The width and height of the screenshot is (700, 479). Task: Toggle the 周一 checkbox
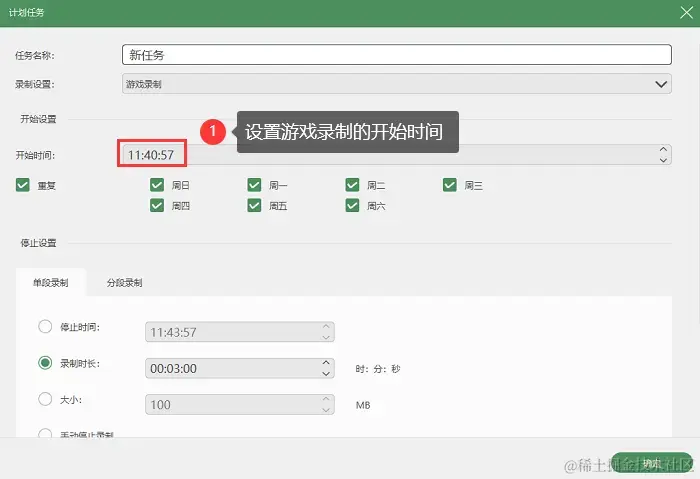pyautogui.click(x=254, y=185)
